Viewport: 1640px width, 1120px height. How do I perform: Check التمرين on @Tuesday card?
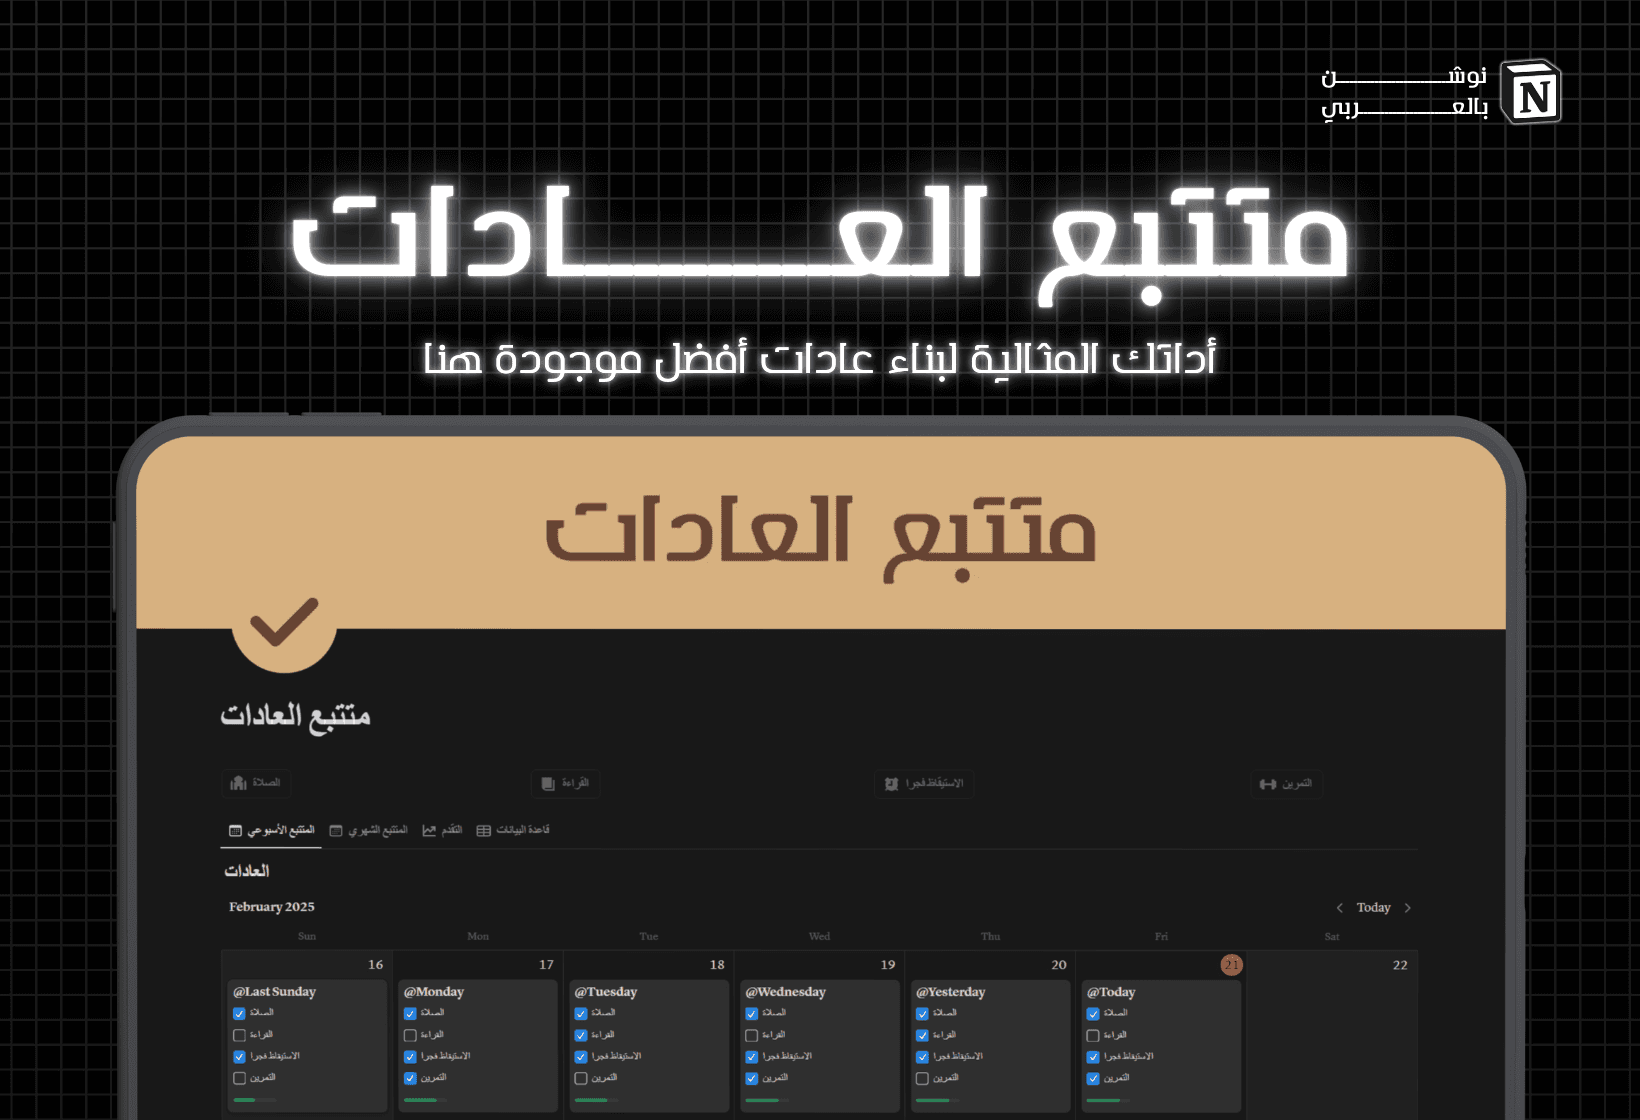point(581,1079)
